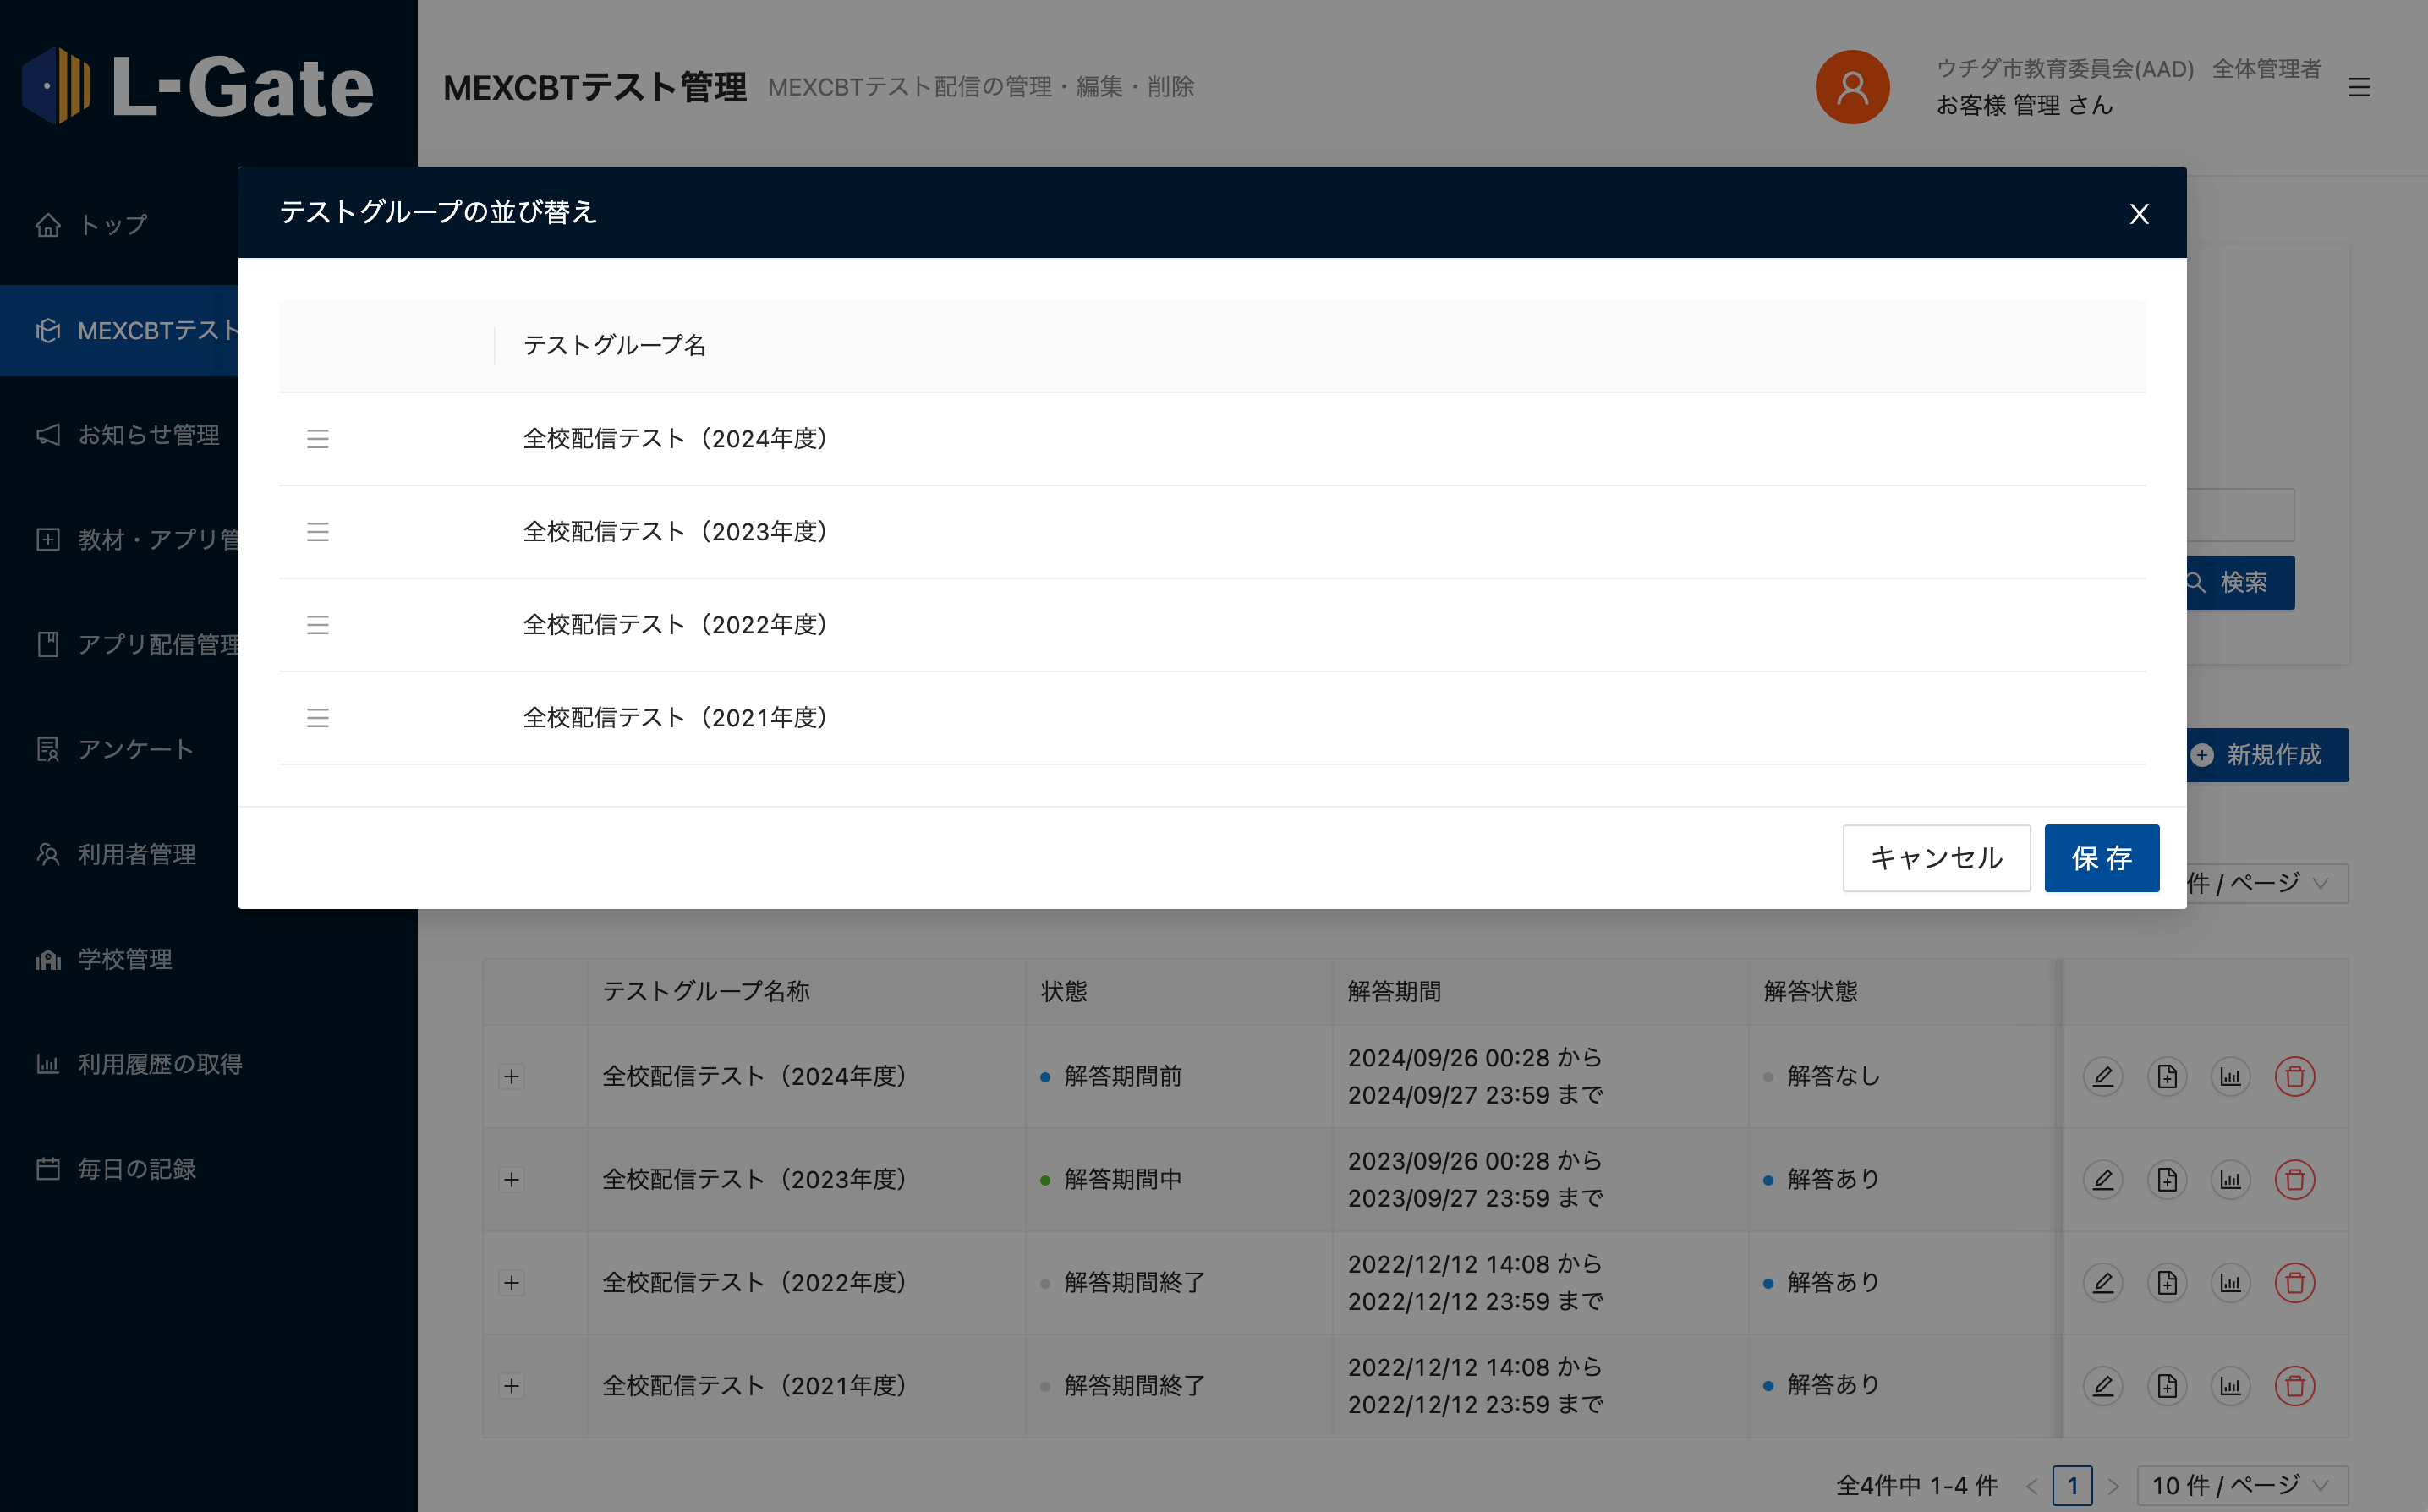Close the test group reorder dialog
The width and height of the screenshot is (2428, 1512).
2139,213
